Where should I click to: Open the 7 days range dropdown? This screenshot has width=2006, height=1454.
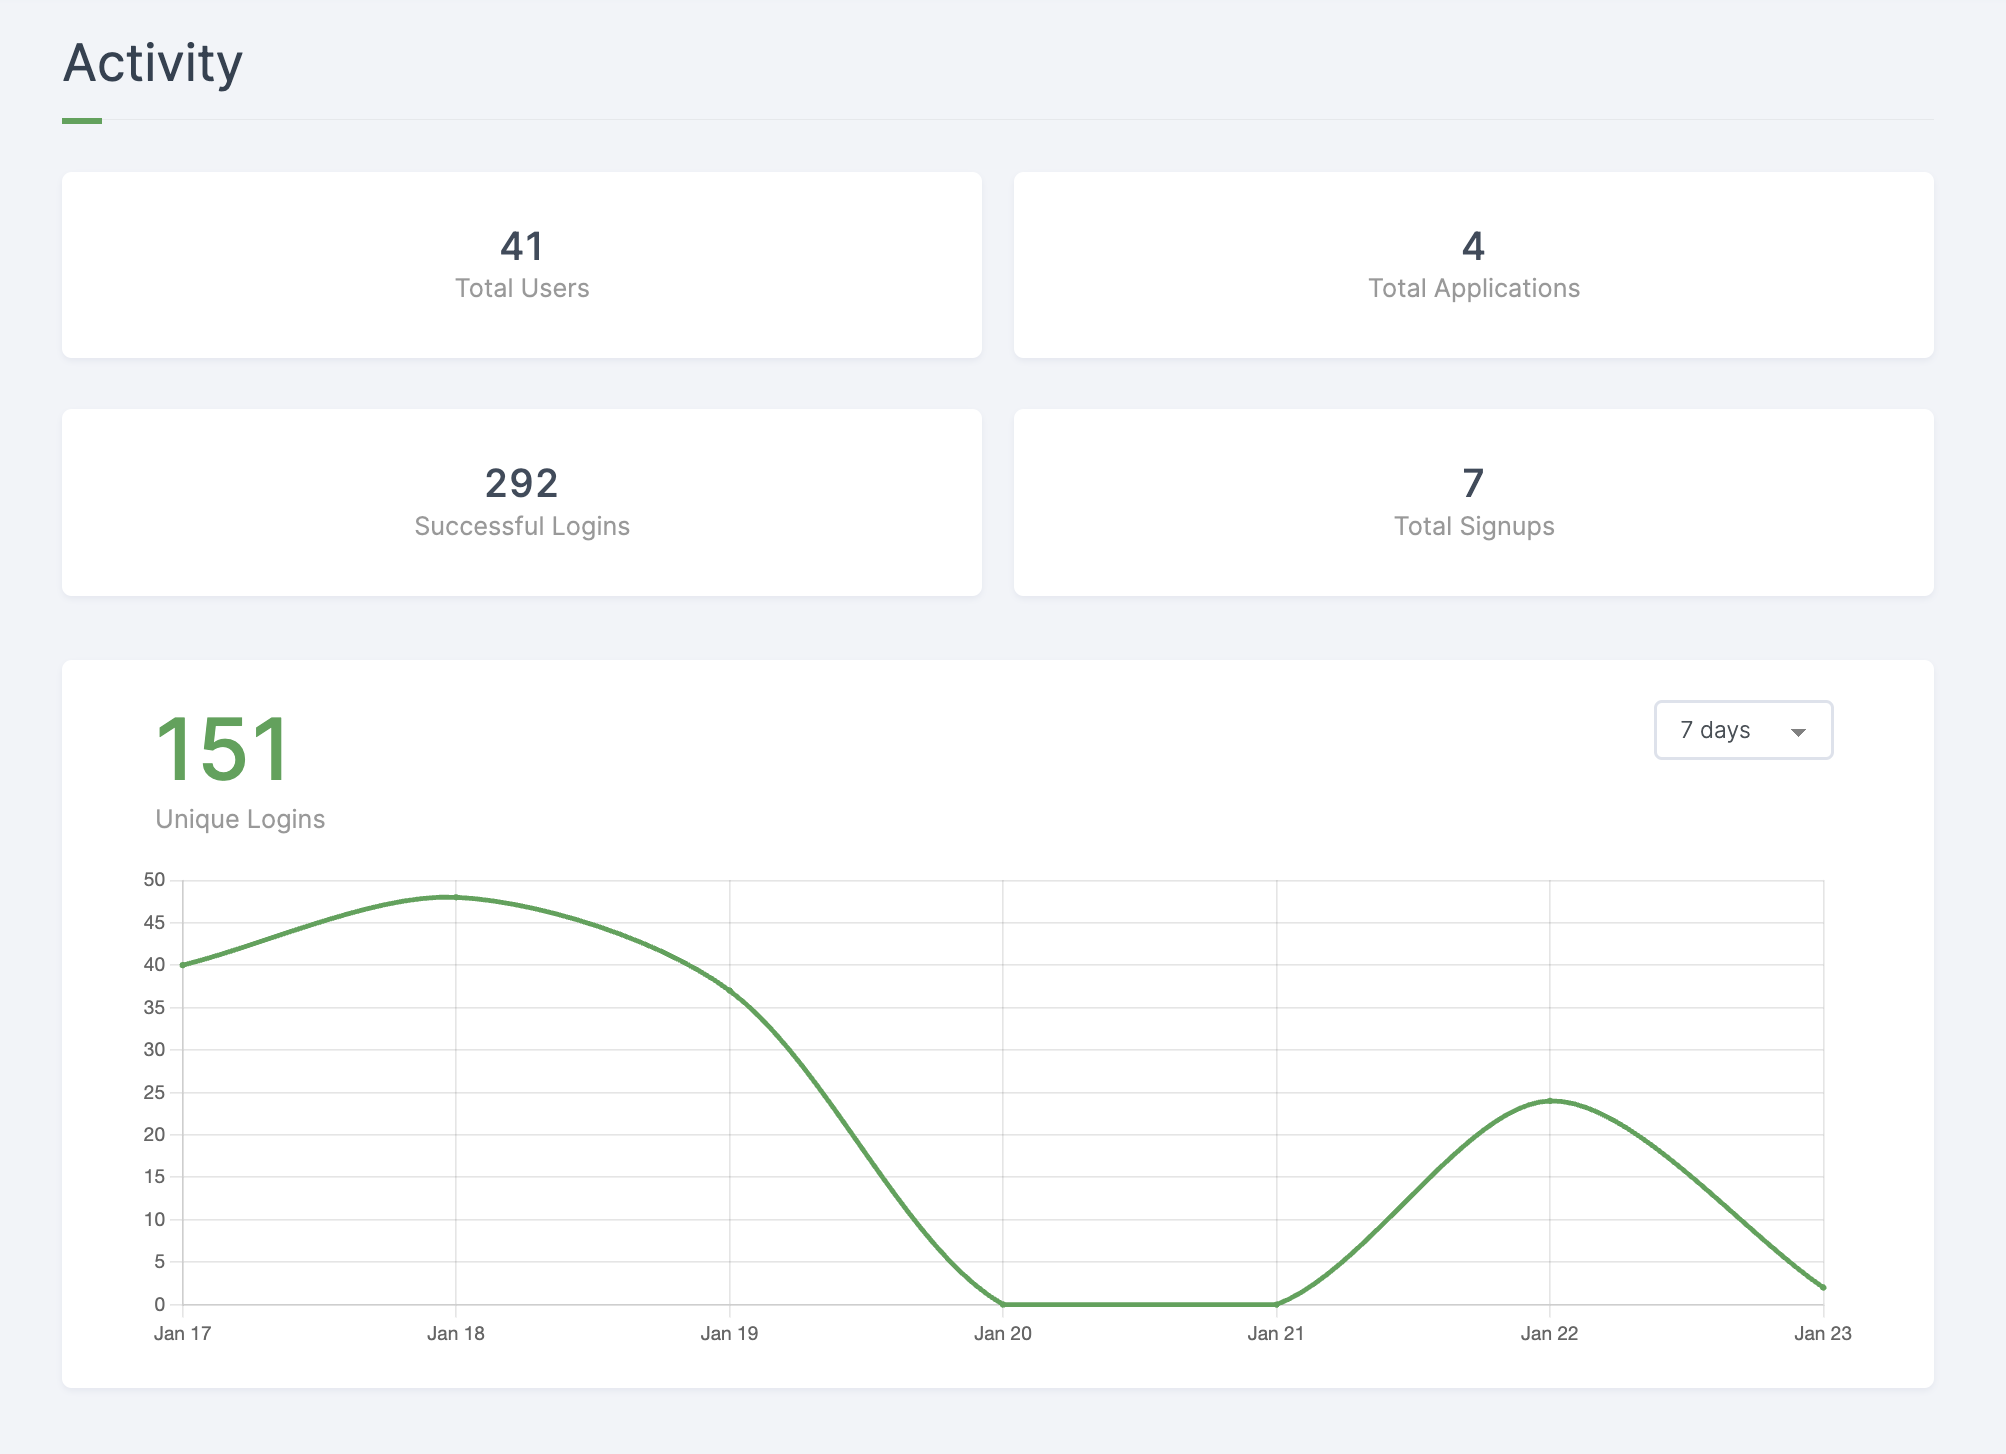click(1743, 730)
